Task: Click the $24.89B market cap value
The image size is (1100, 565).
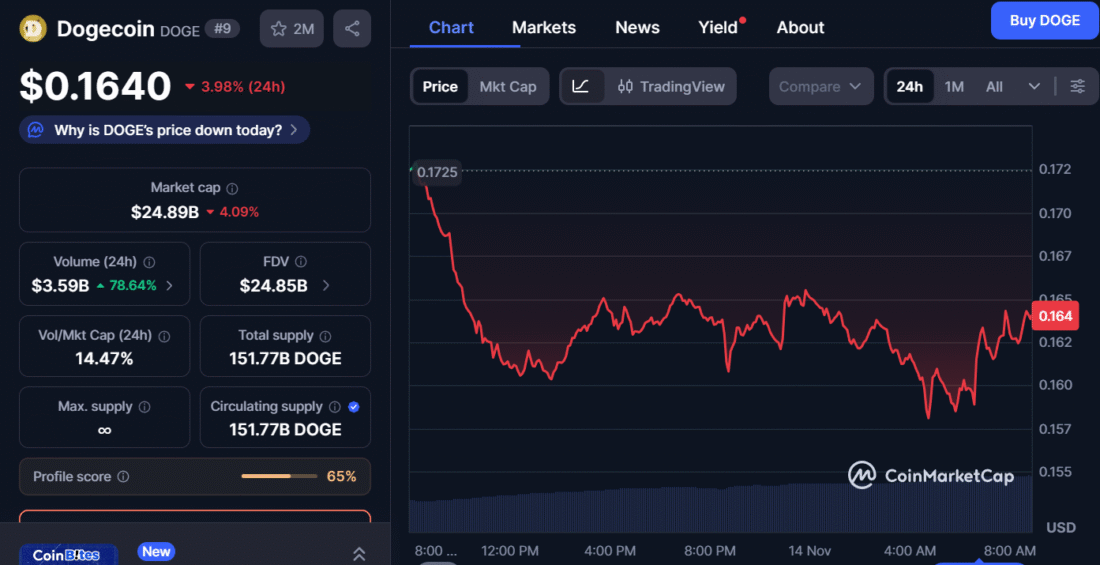Action: [165, 212]
